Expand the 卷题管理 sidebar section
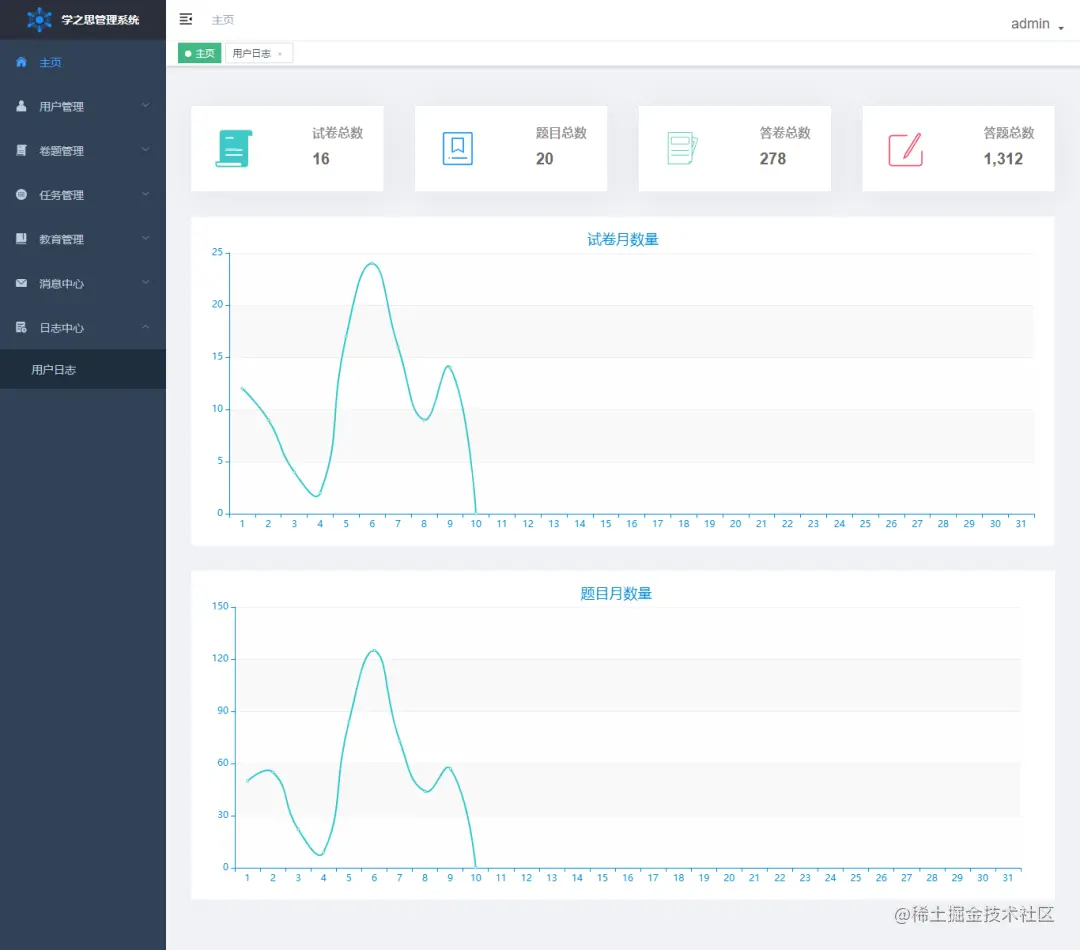This screenshot has height=950, width=1080. click(83, 150)
